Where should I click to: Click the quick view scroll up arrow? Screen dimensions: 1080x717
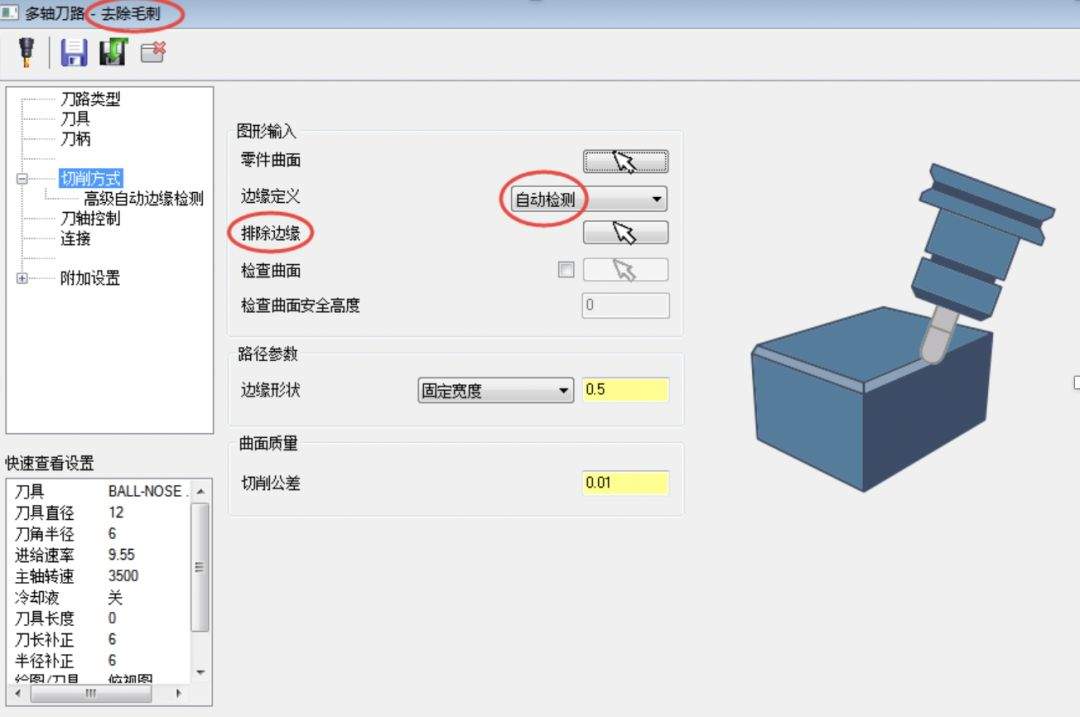click(x=200, y=491)
